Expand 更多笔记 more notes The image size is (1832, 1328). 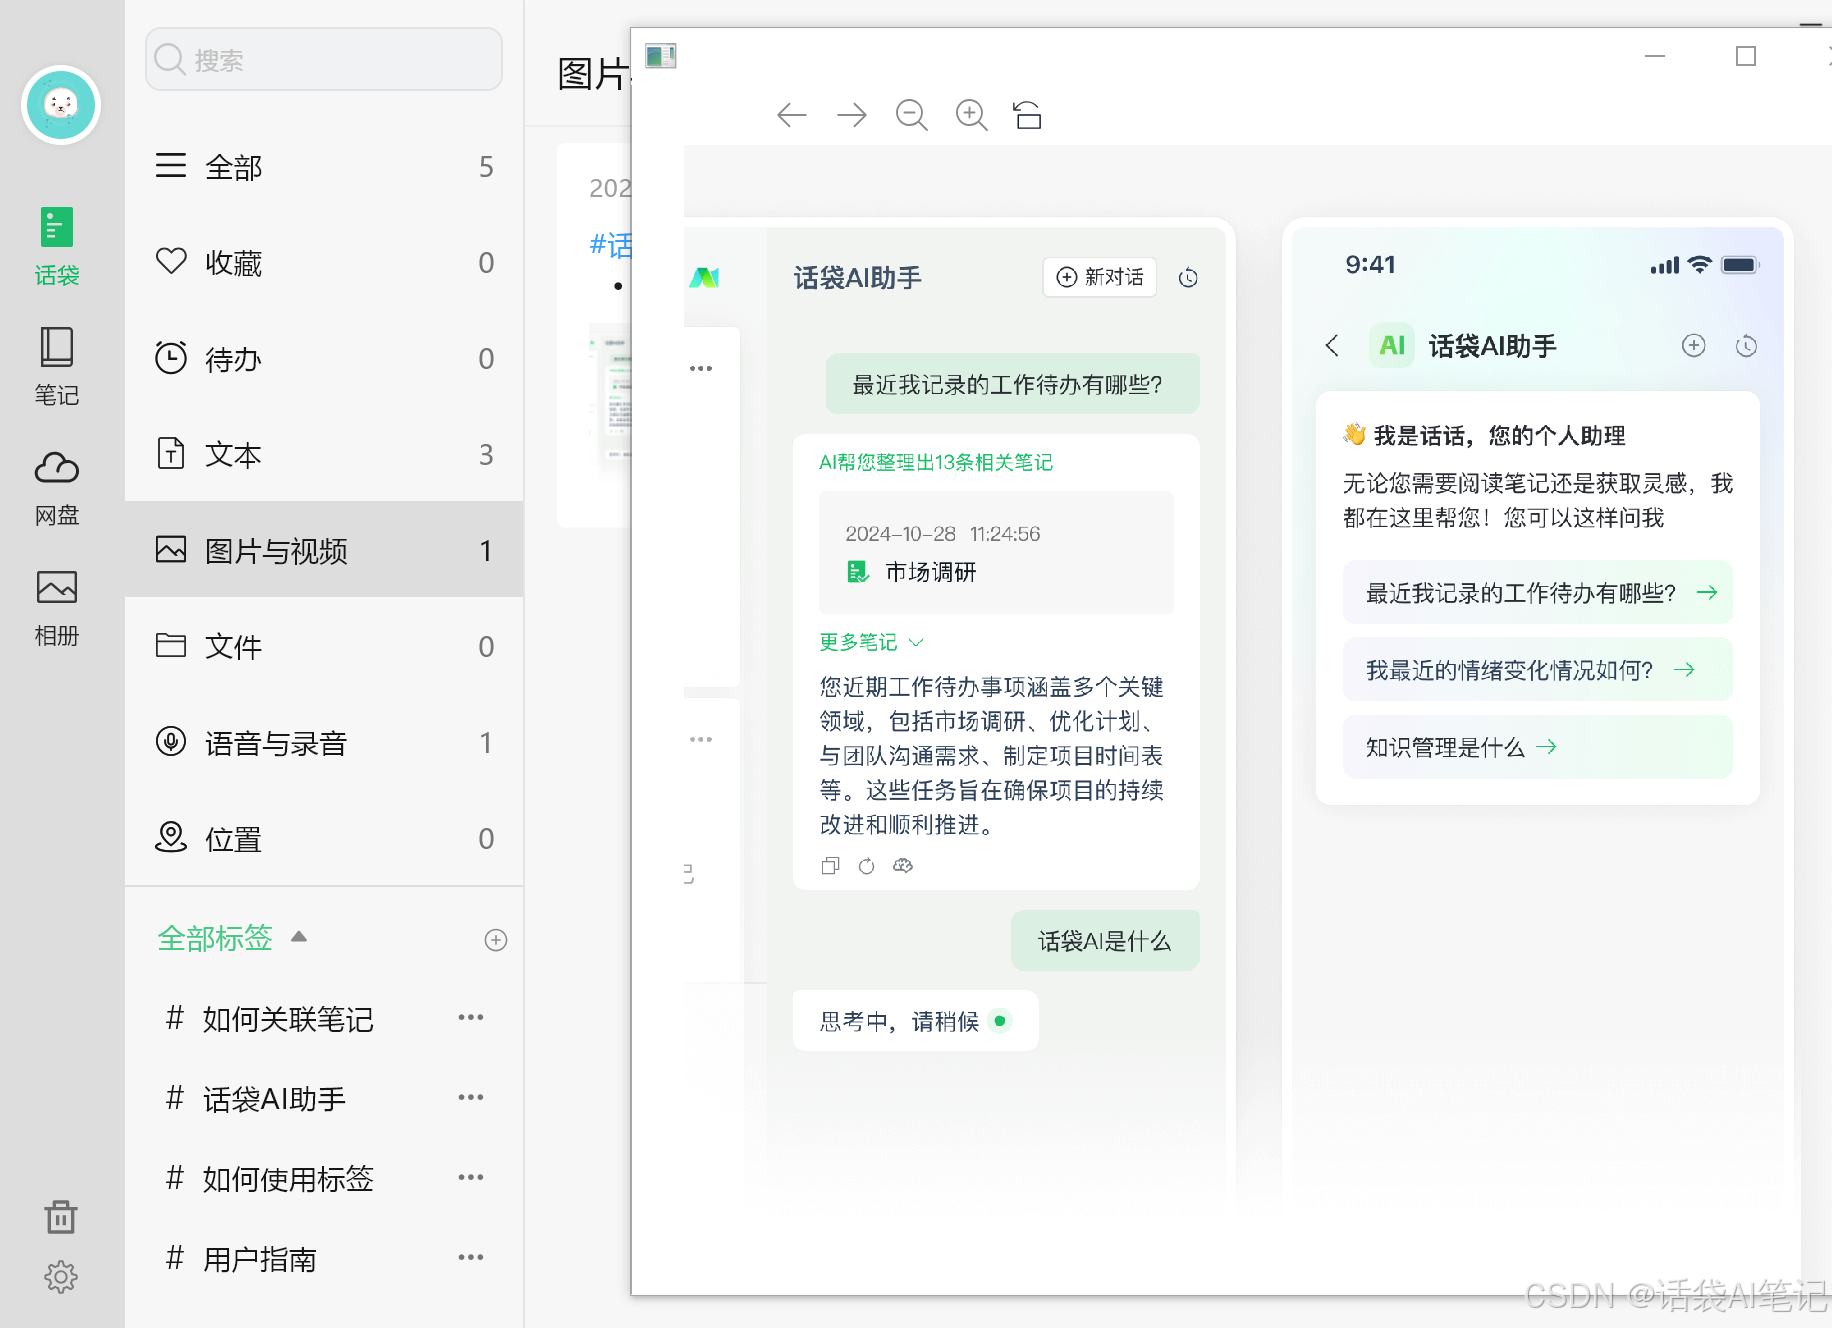coord(871,642)
